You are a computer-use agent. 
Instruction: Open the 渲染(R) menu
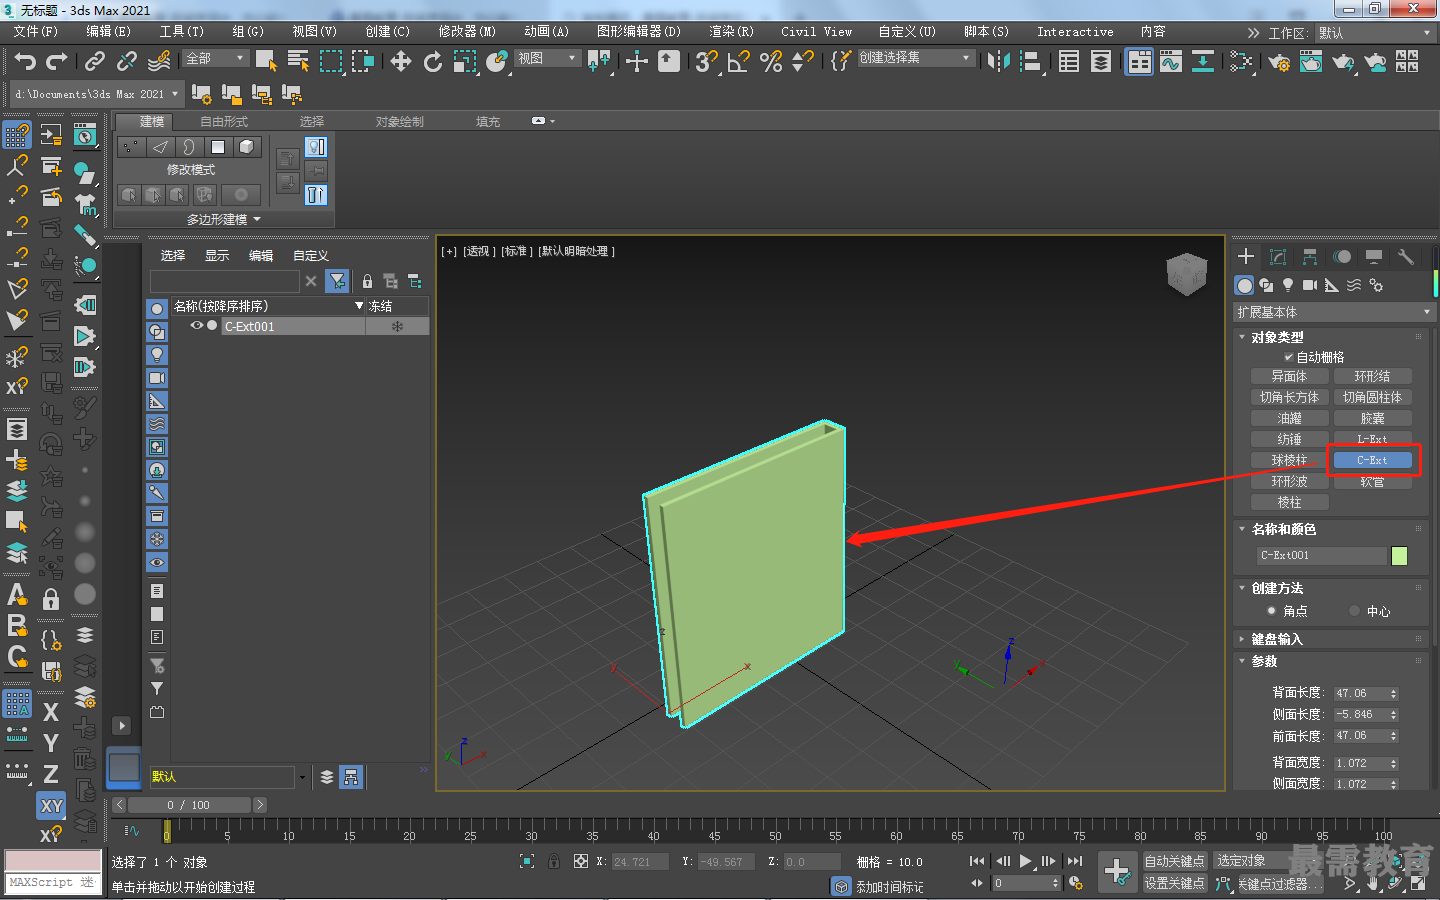pyautogui.click(x=731, y=32)
